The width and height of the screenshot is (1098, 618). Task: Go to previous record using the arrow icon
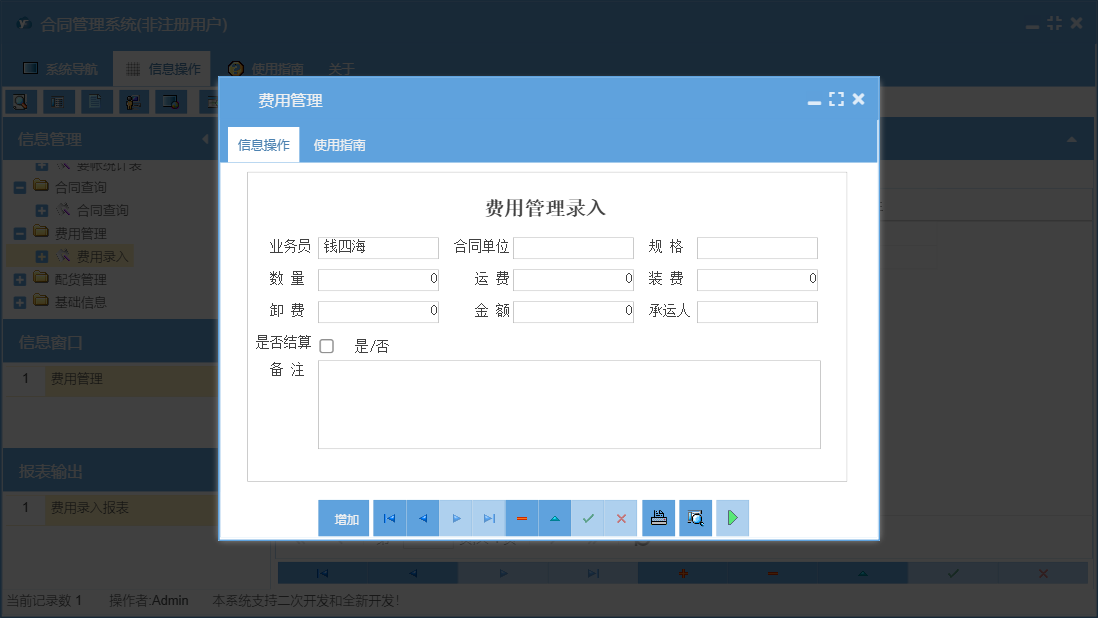click(422, 517)
